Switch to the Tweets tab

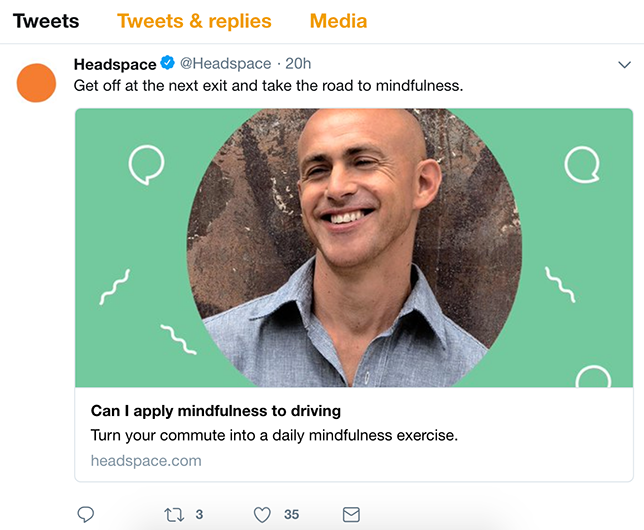46,21
